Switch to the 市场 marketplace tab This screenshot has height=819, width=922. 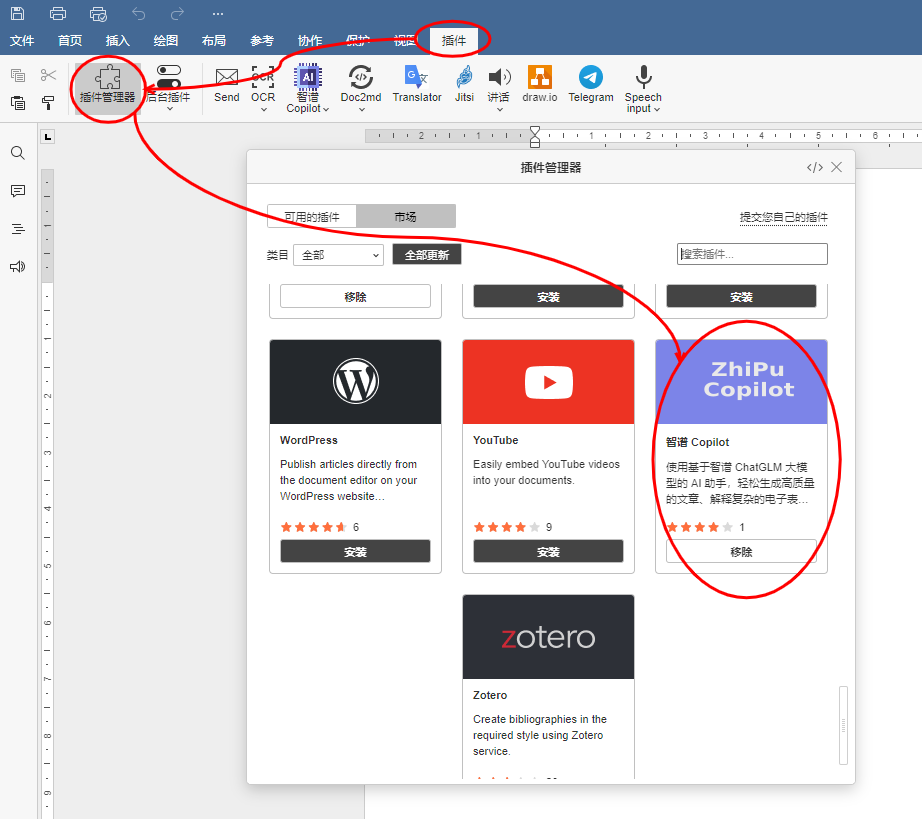click(406, 216)
